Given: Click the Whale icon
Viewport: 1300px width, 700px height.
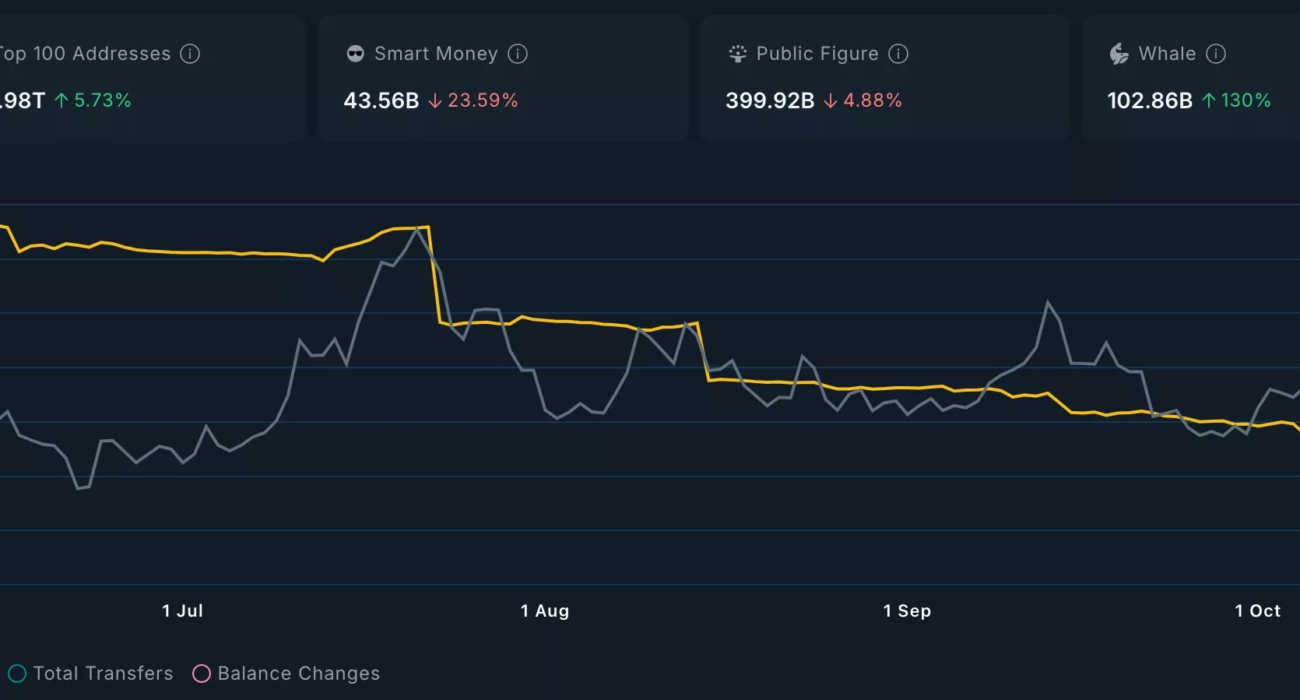Looking at the screenshot, I should tap(1119, 54).
